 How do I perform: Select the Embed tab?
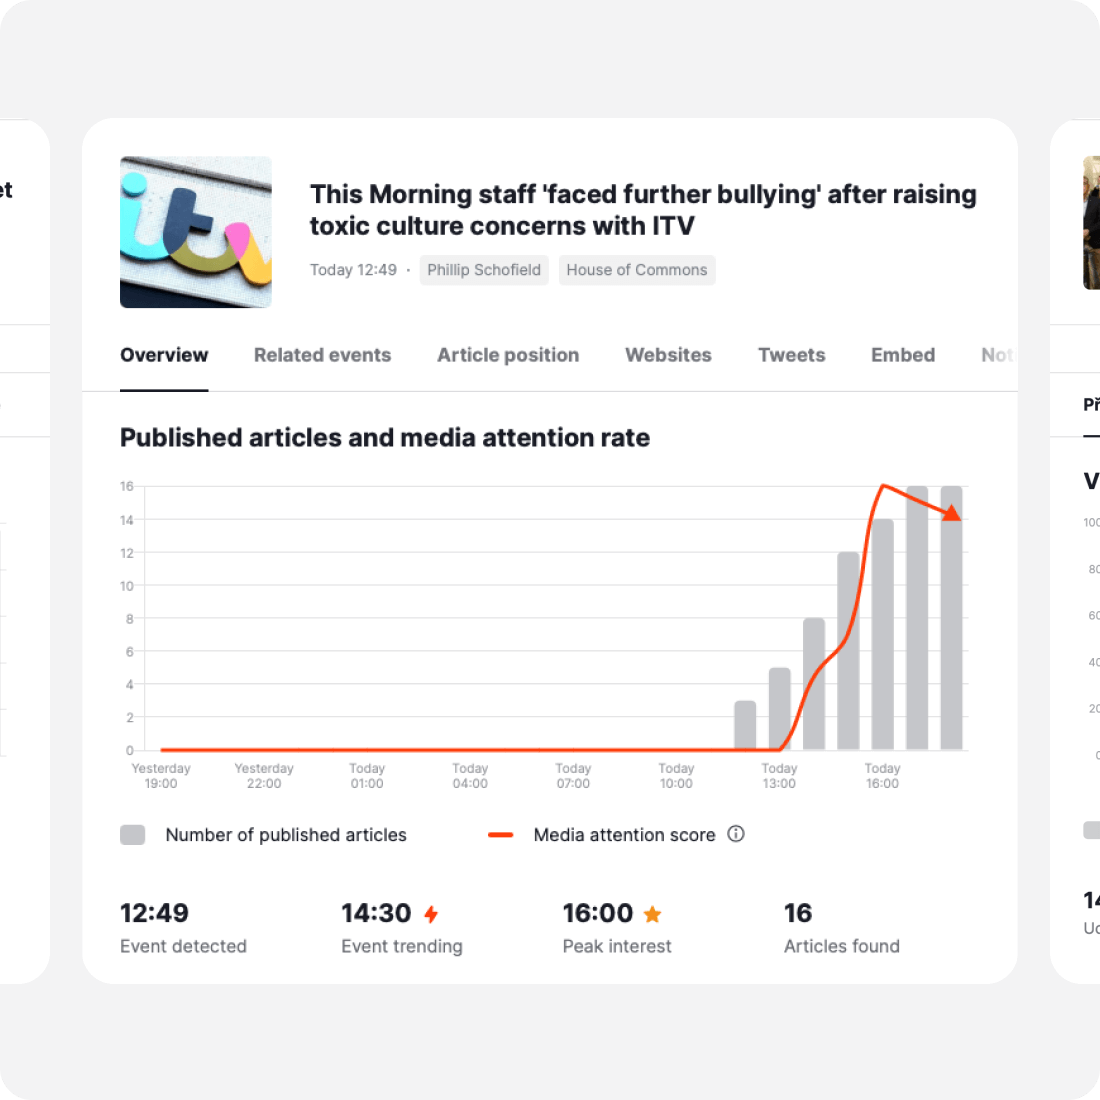click(x=903, y=355)
